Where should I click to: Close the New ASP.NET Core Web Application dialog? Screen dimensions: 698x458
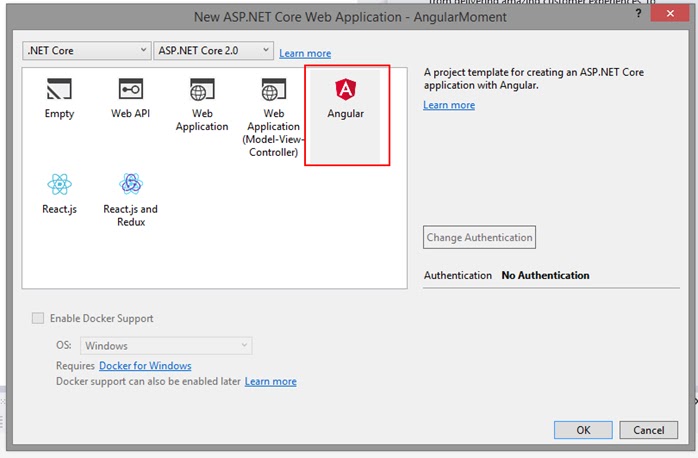point(670,13)
